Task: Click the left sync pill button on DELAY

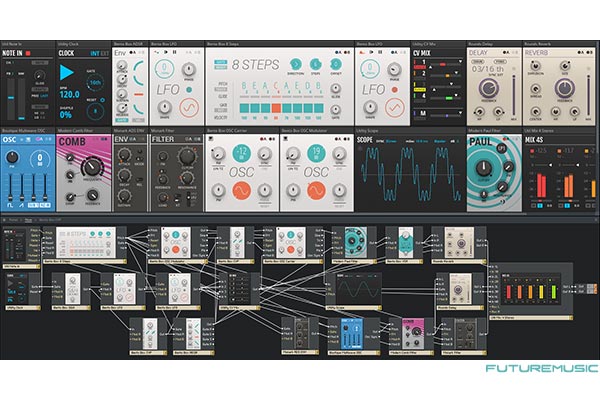Action: [477, 61]
